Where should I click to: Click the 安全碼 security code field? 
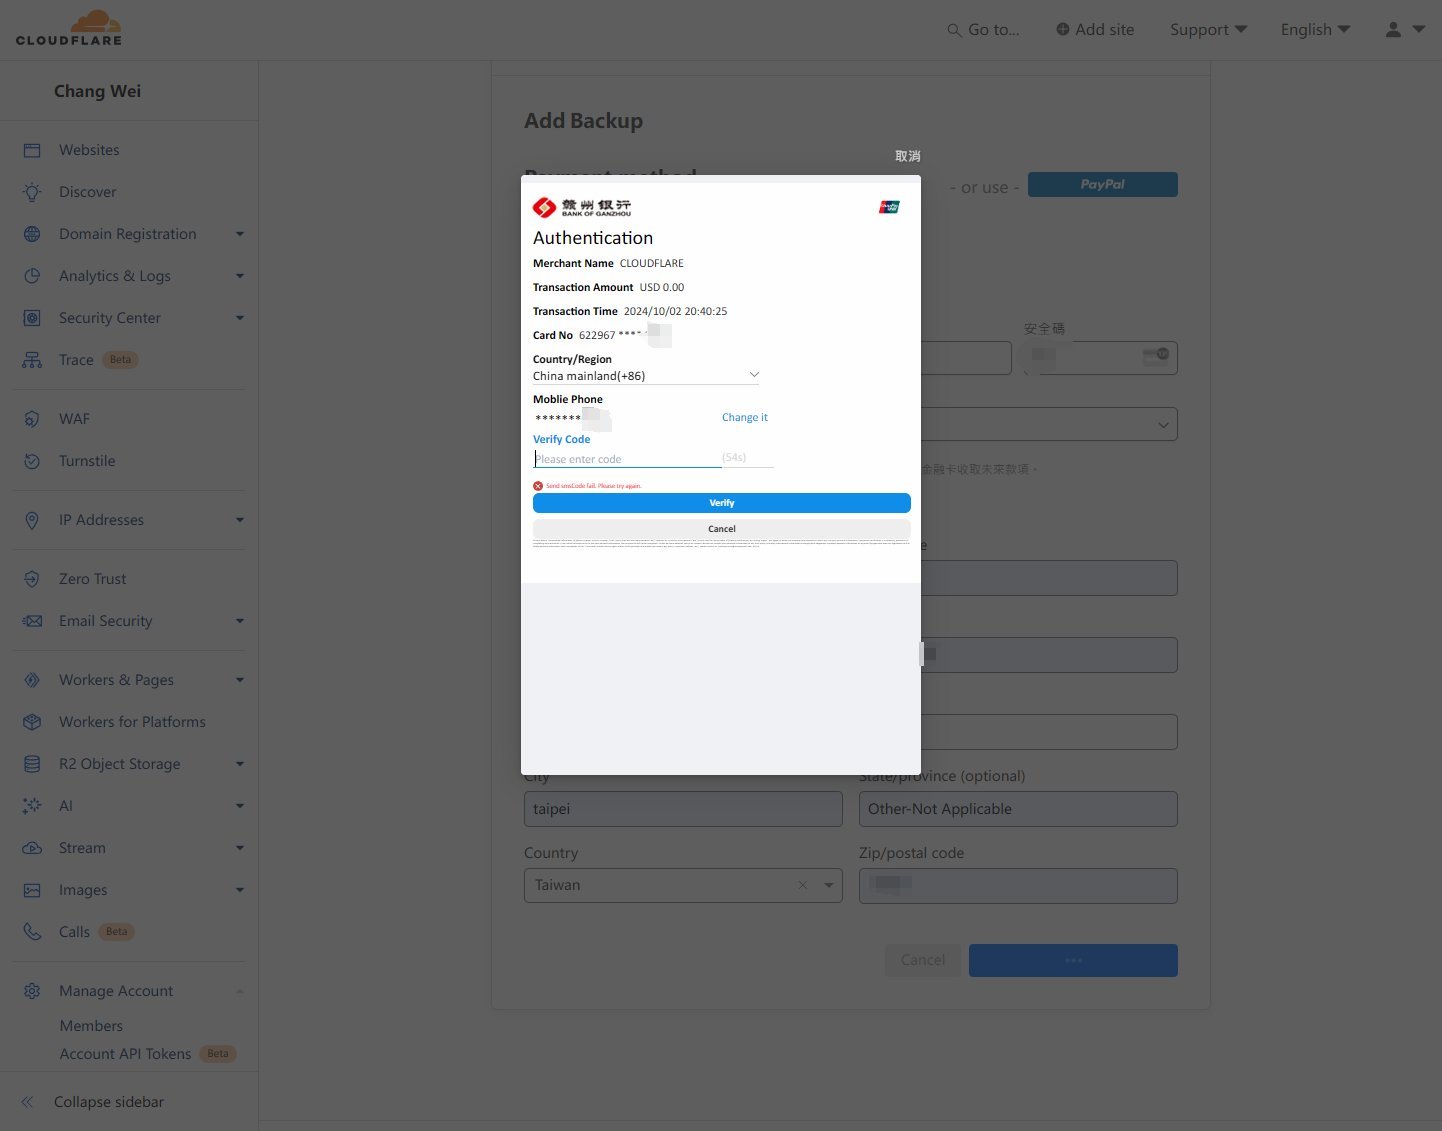(1100, 358)
